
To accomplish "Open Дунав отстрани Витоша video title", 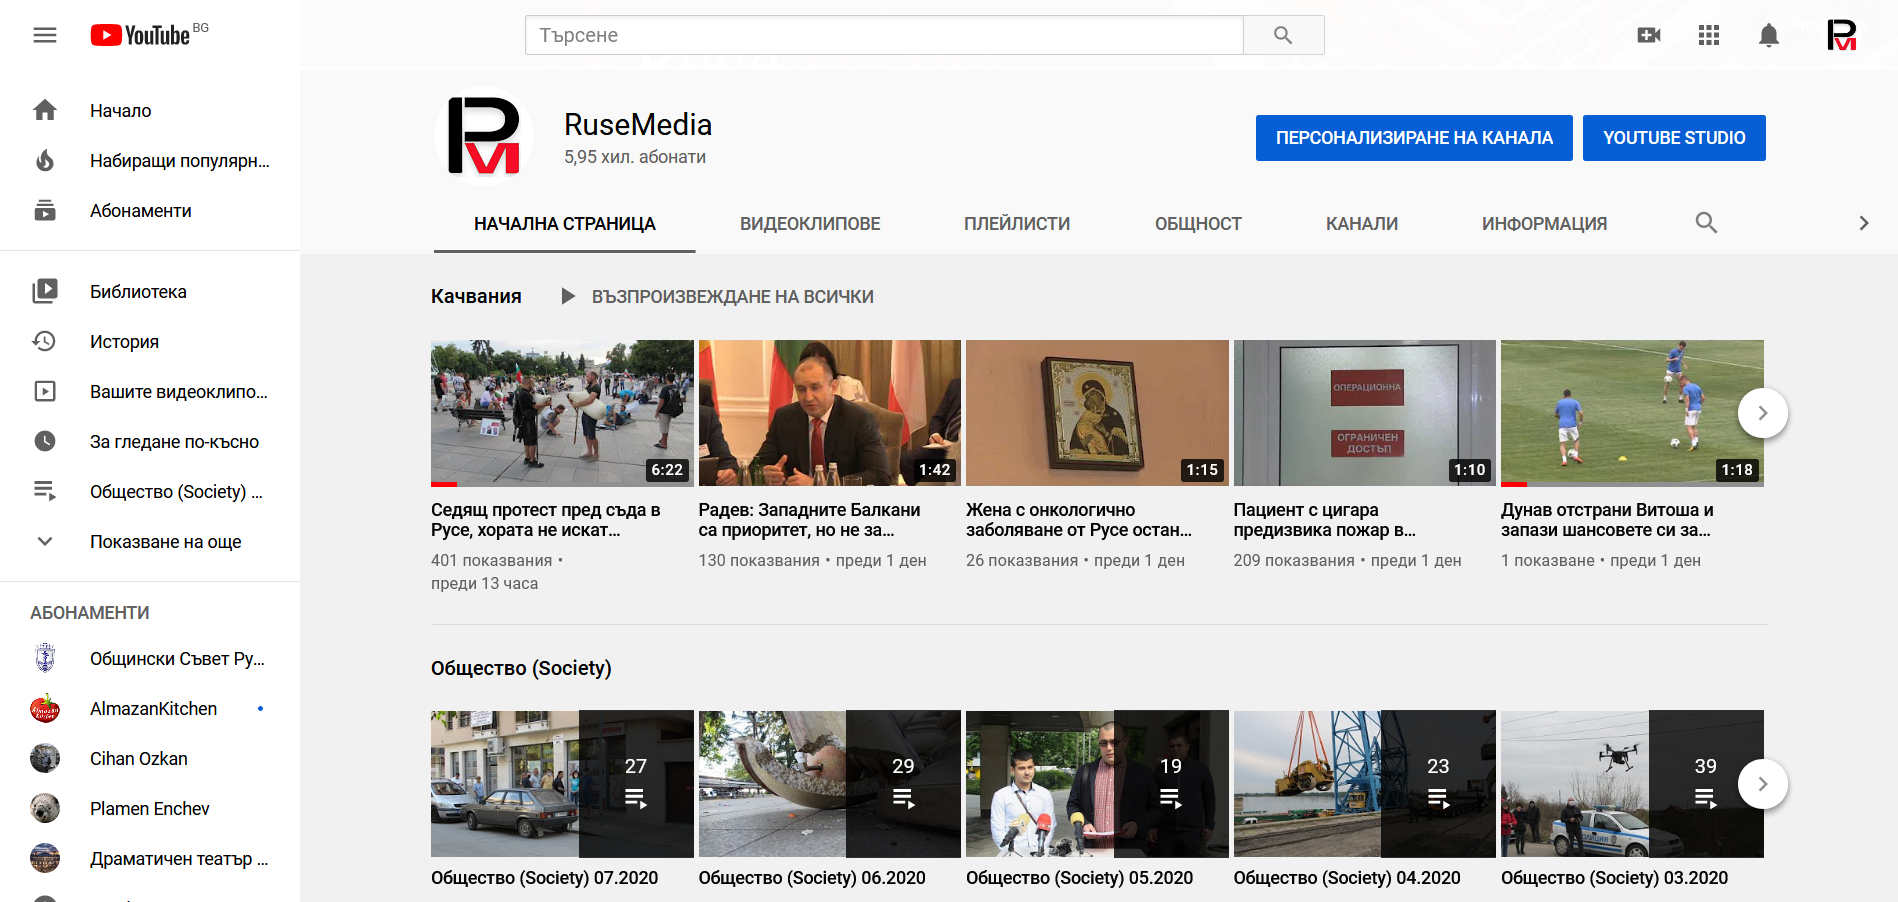I will (x=1607, y=520).
